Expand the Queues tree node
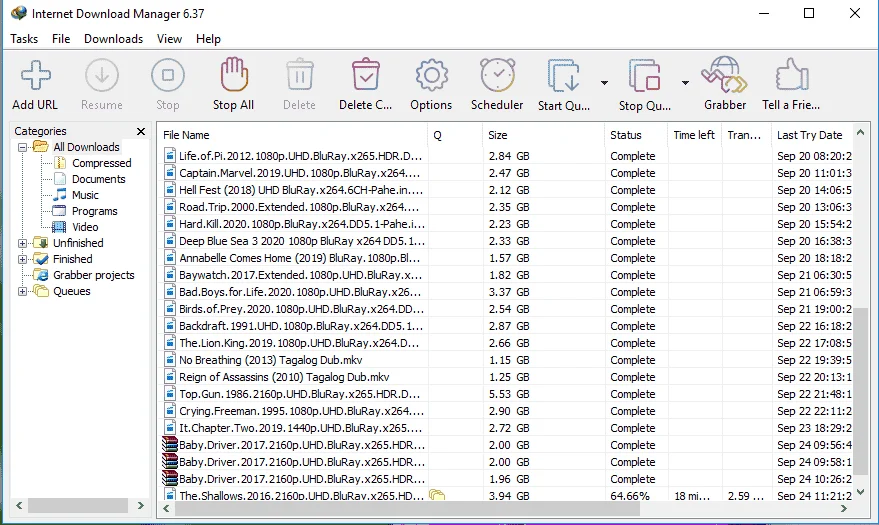 [x=22, y=291]
